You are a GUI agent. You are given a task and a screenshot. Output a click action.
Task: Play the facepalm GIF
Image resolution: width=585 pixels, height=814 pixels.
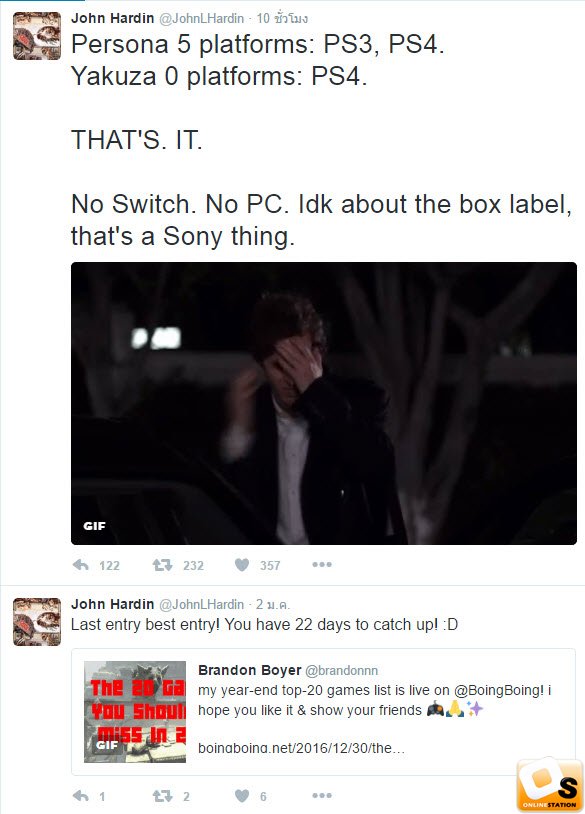click(x=324, y=403)
